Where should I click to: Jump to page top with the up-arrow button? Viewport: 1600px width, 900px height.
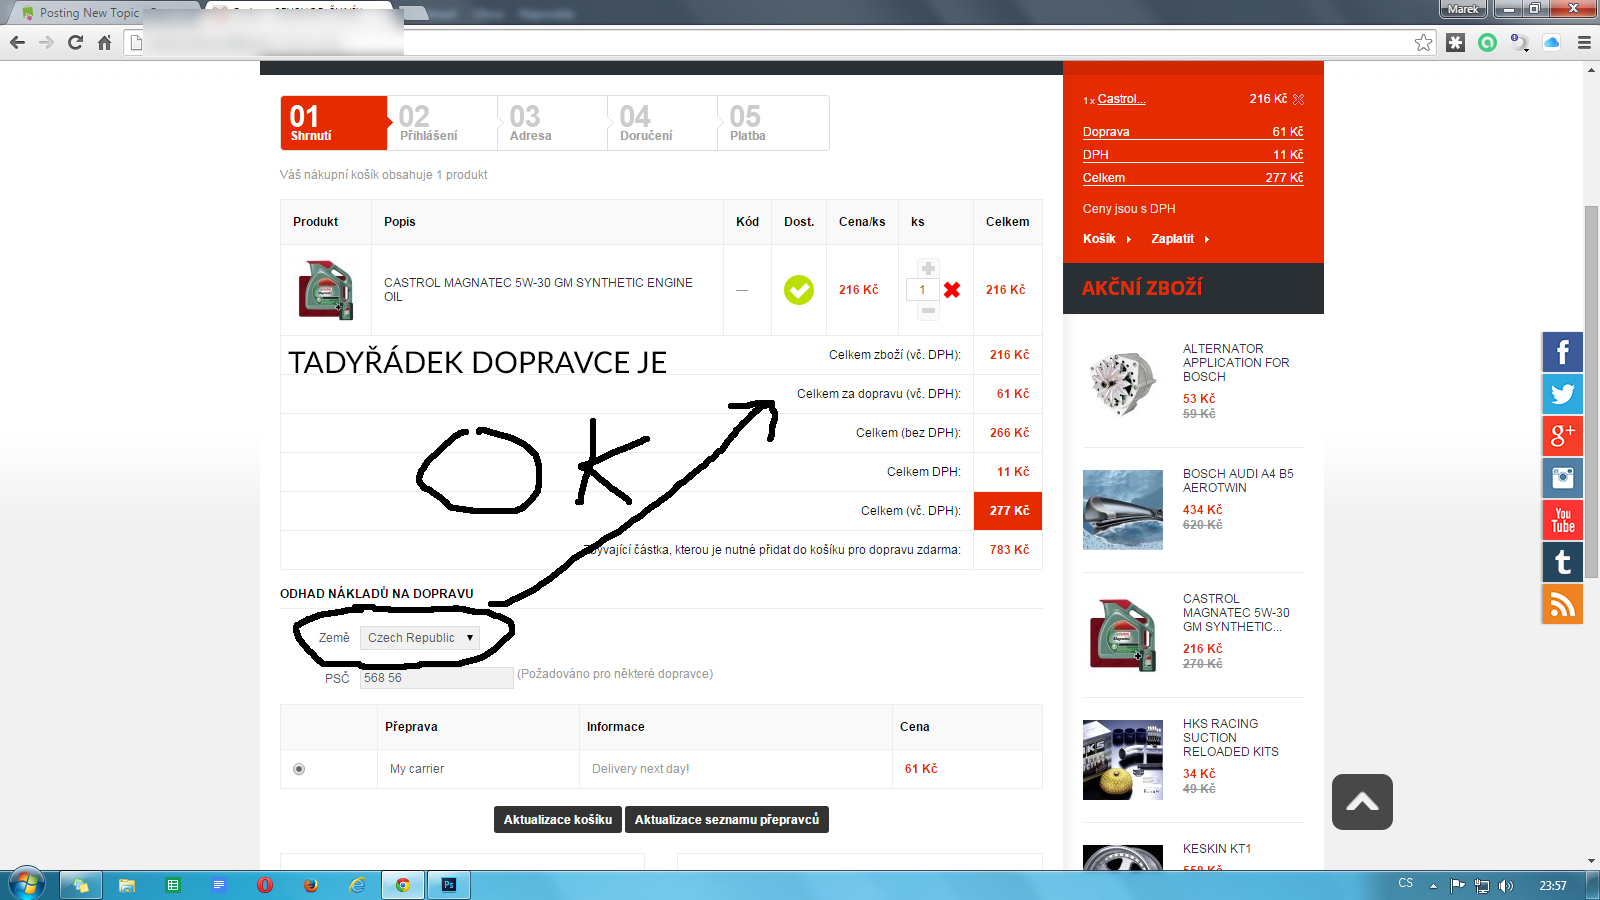coord(1362,802)
